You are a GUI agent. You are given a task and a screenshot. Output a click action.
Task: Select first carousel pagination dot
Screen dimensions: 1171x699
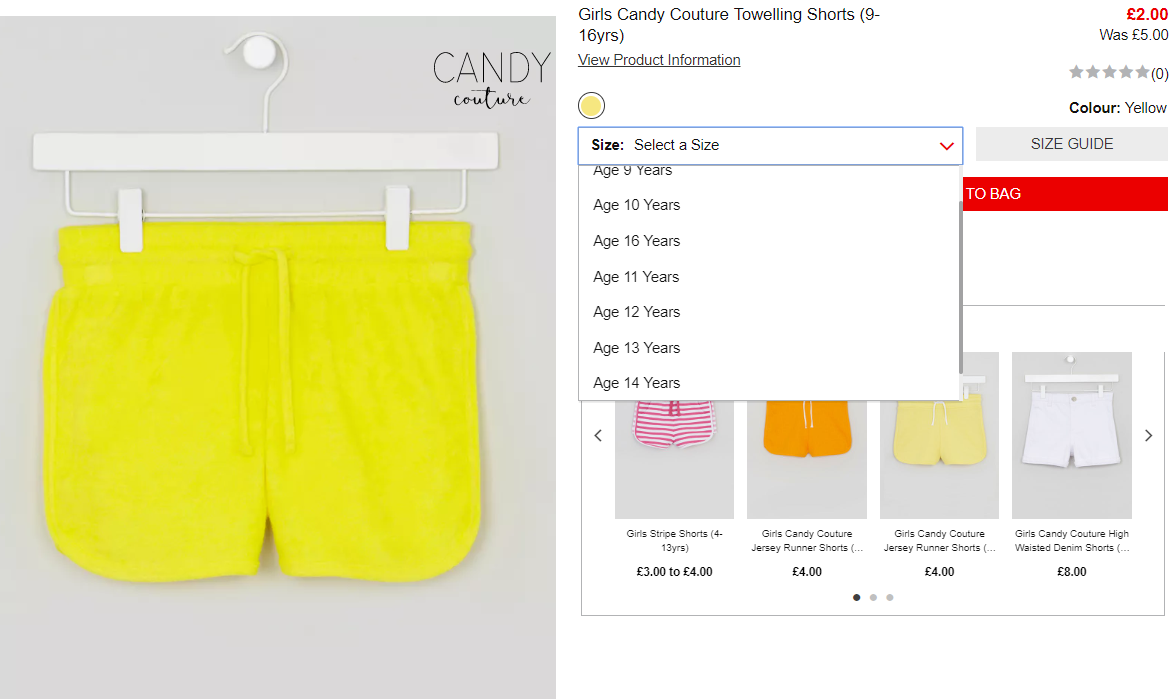(x=857, y=597)
